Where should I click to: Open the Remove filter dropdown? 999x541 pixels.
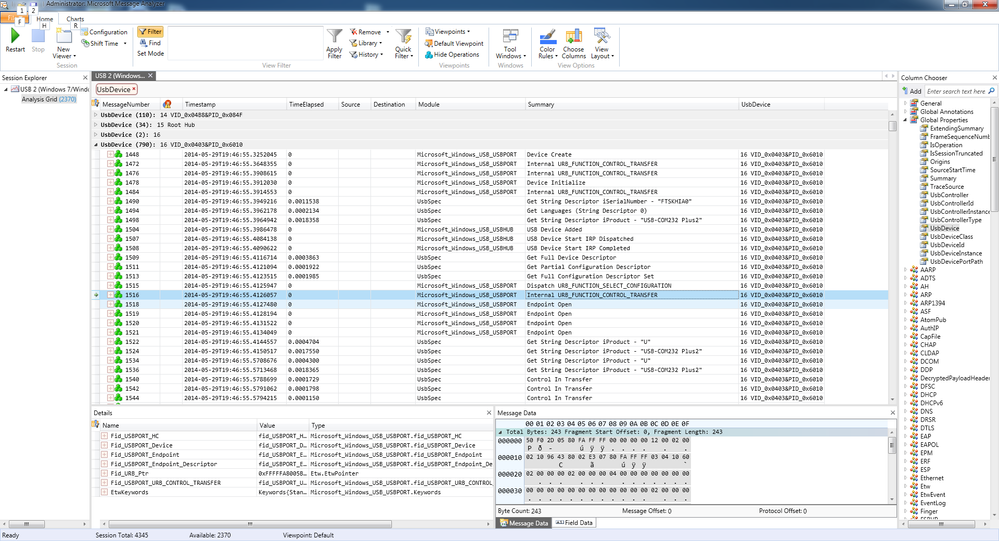tap(369, 32)
